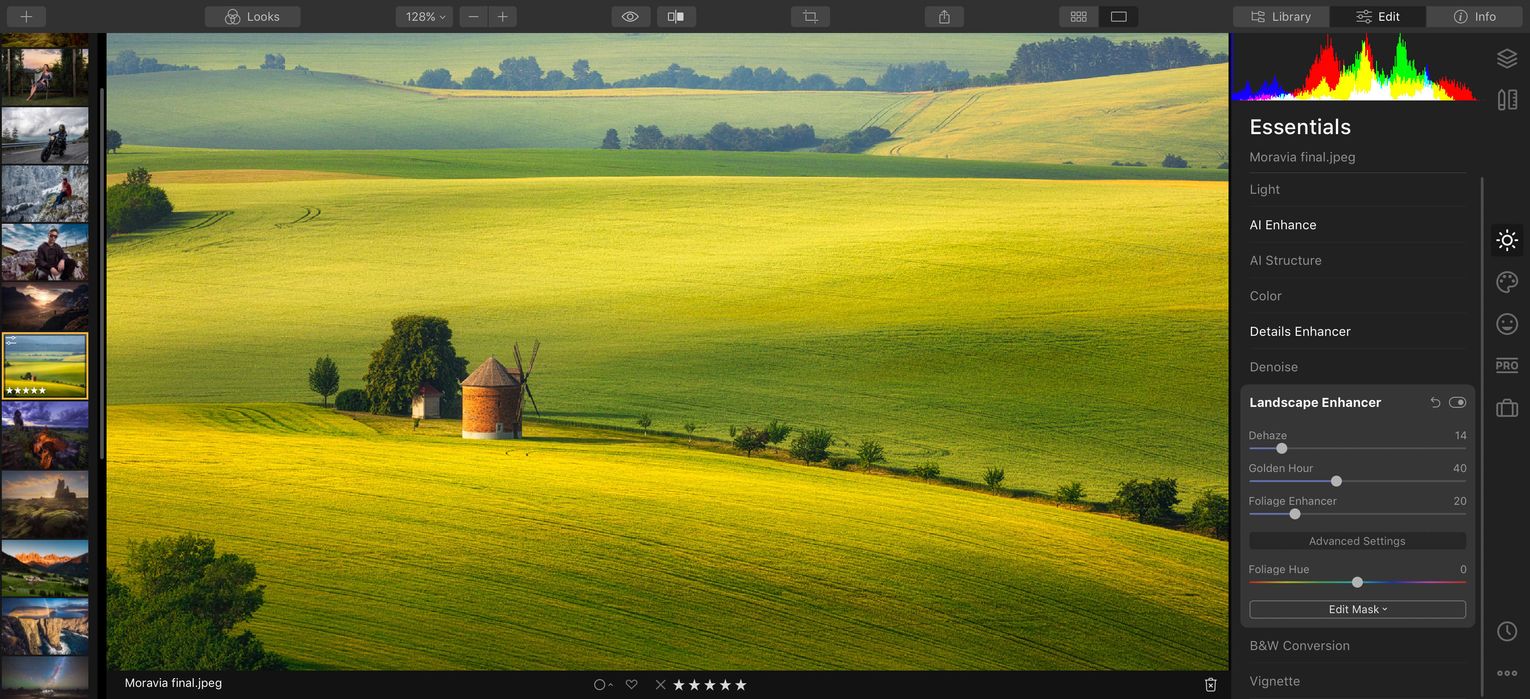Open the Info tab

coord(1474,16)
